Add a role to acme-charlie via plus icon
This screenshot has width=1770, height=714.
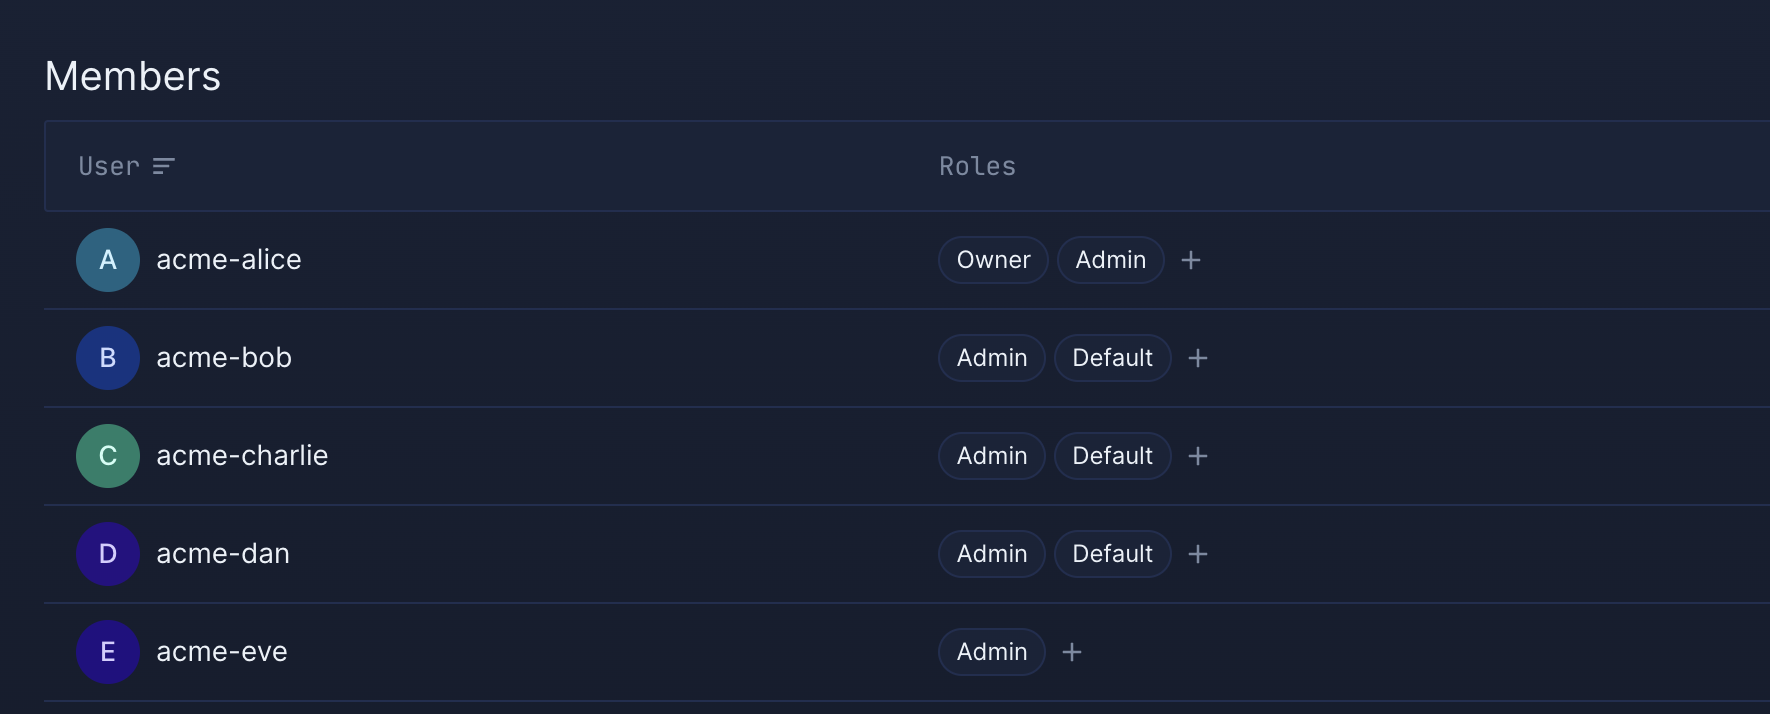pyautogui.click(x=1197, y=455)
